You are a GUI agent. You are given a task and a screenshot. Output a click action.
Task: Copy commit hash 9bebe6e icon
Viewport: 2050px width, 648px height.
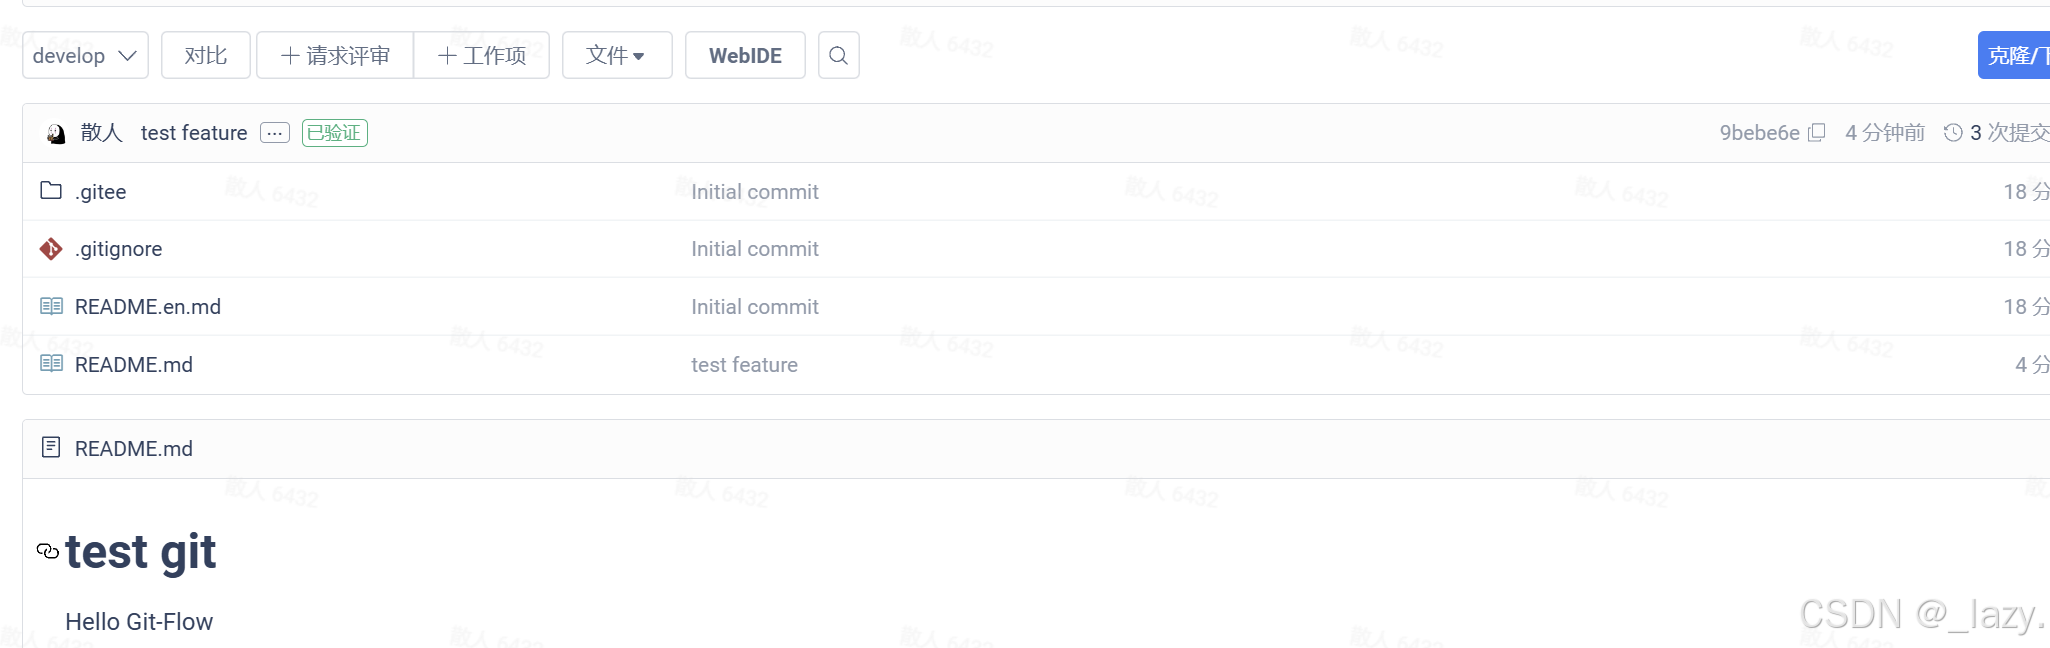point(1817,133)
